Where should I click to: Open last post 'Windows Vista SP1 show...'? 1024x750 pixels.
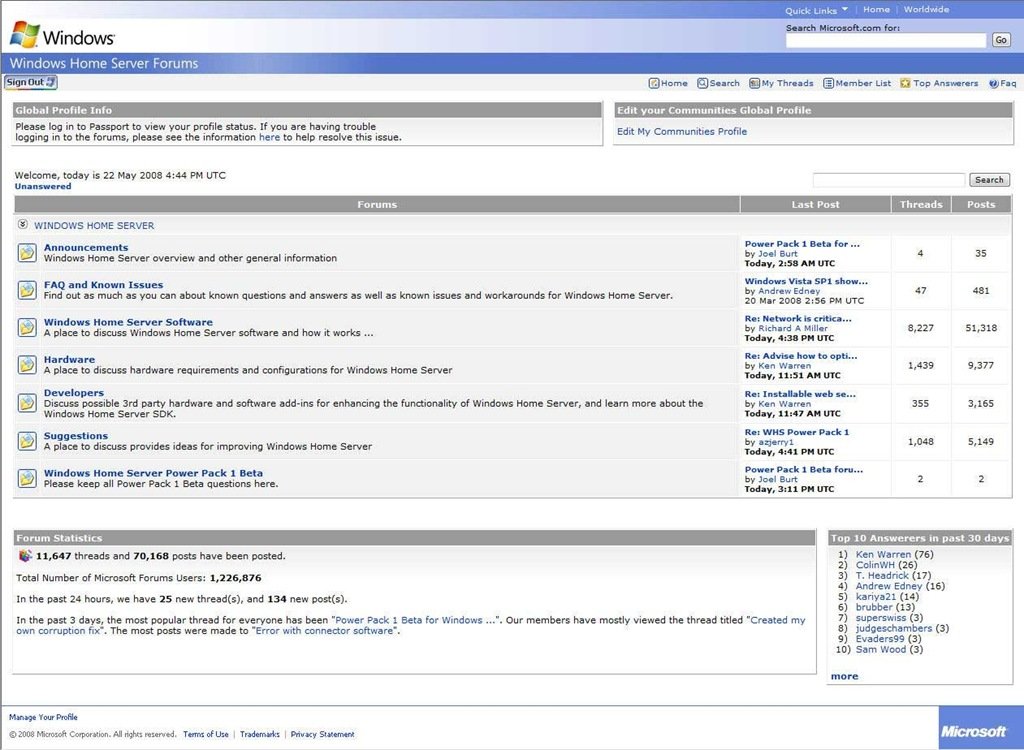[x=807, y=281]
